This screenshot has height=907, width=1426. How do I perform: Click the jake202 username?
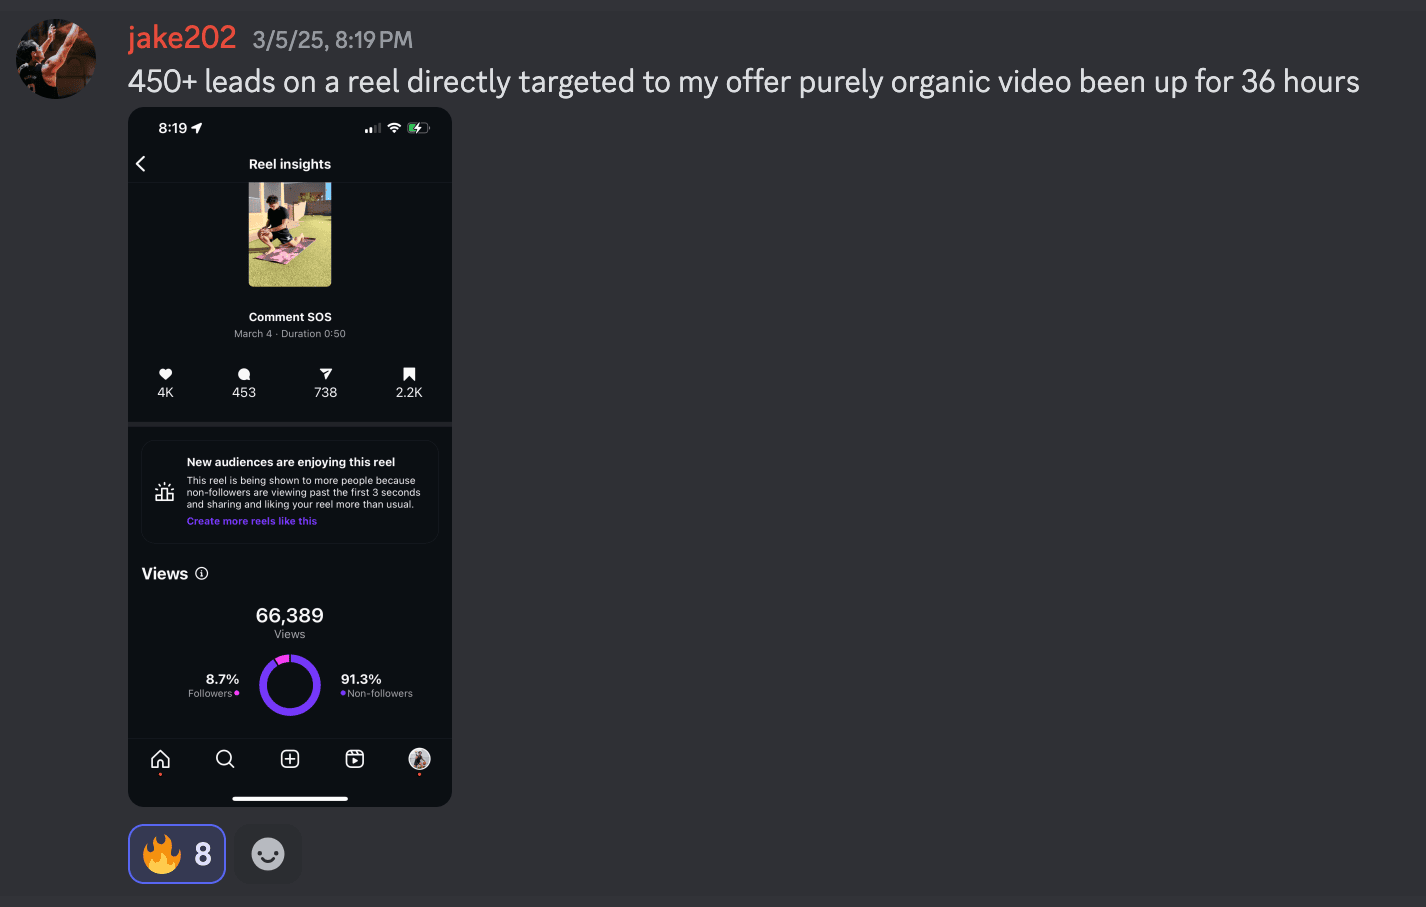pos(182,38)
